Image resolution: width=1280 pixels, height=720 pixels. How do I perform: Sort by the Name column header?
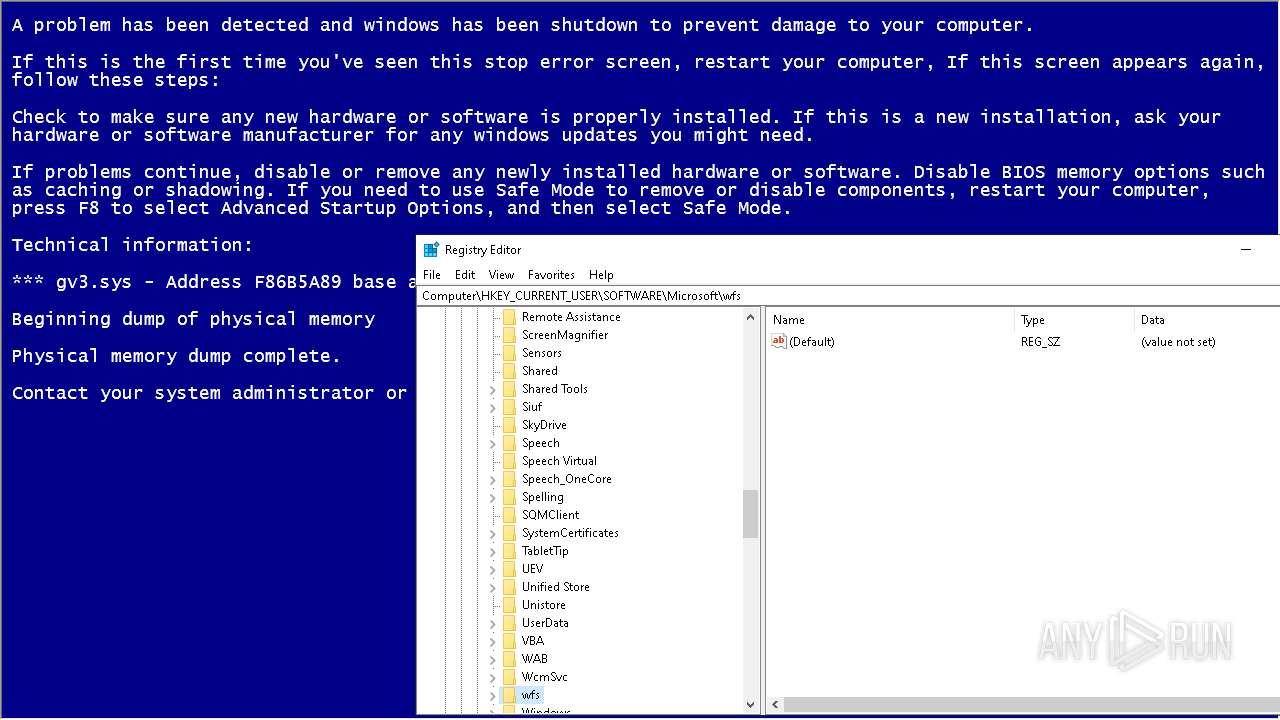[x=890, y=320]
